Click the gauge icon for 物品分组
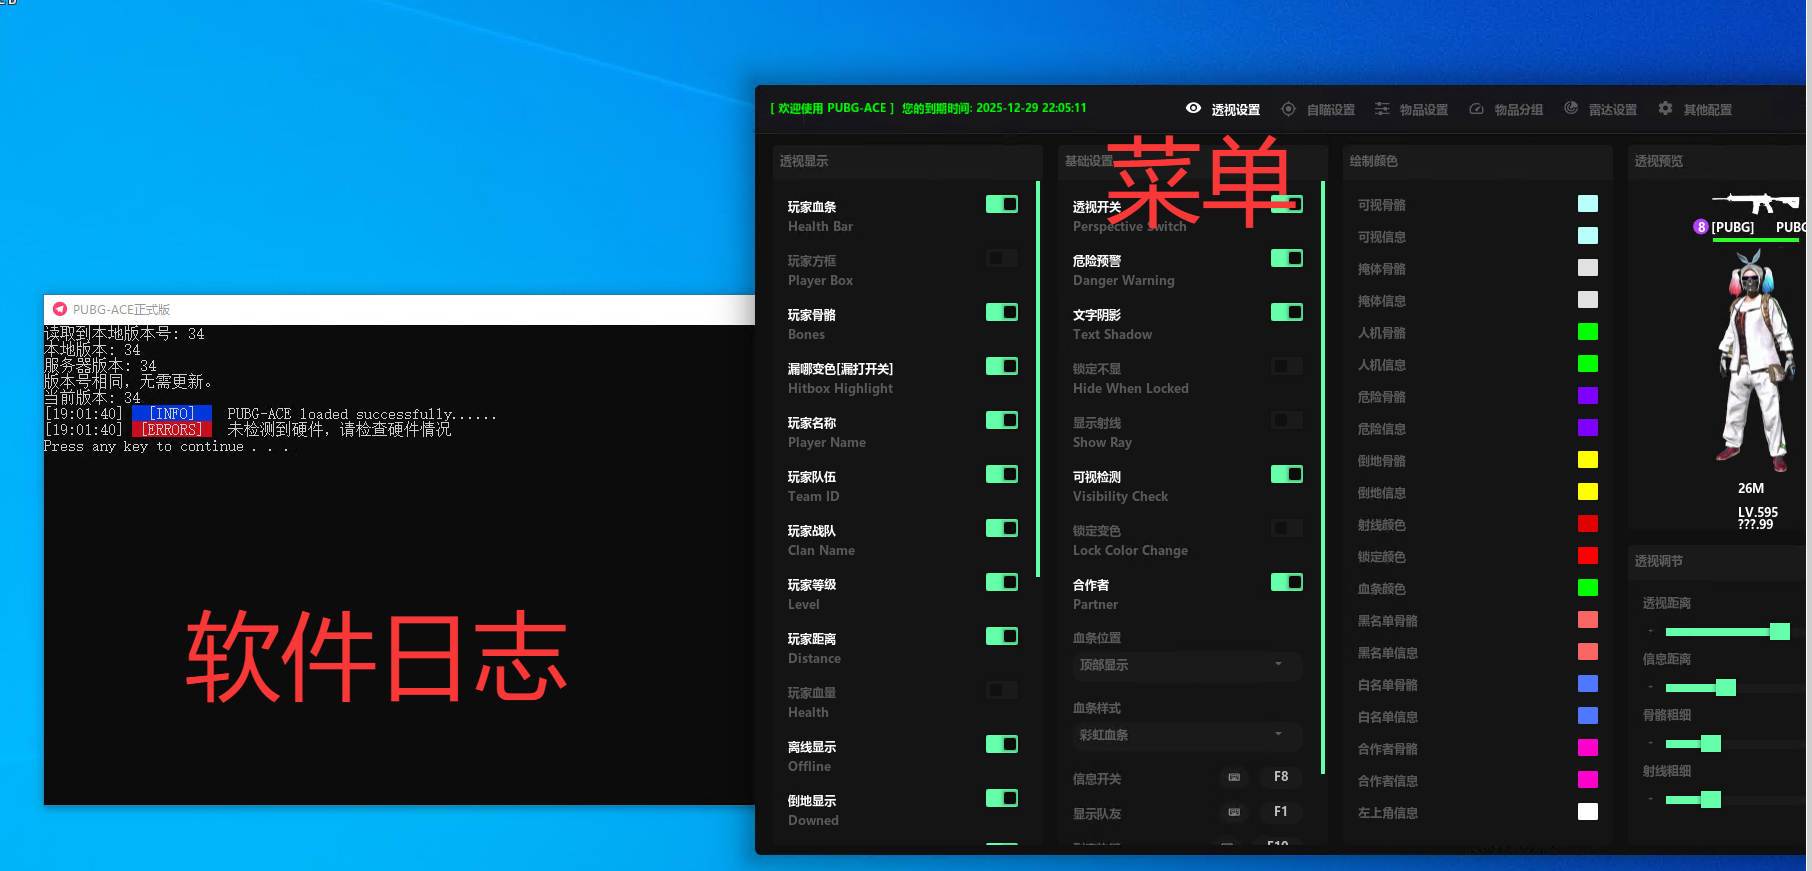 [x=1476, y=109]
